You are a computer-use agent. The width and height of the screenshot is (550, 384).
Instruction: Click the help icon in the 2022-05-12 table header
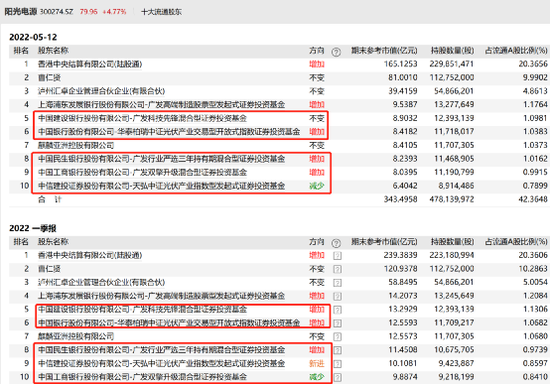[x=336, y=52]
